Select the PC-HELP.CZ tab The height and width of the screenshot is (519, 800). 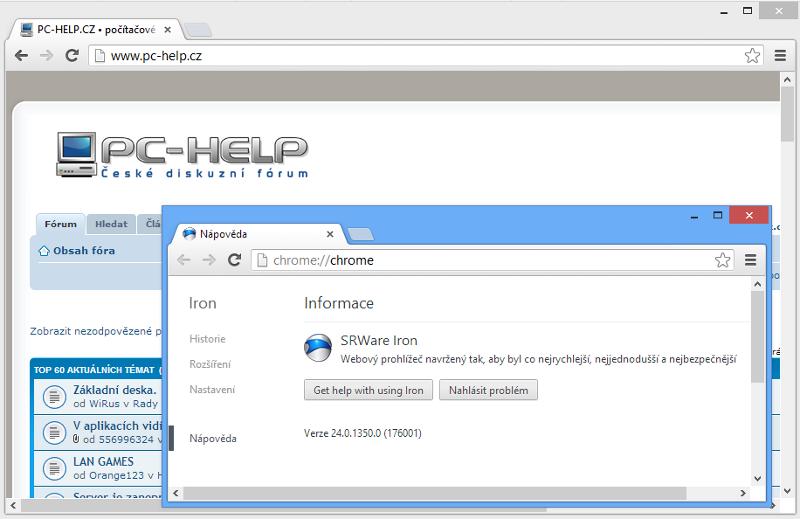(95, 30)
